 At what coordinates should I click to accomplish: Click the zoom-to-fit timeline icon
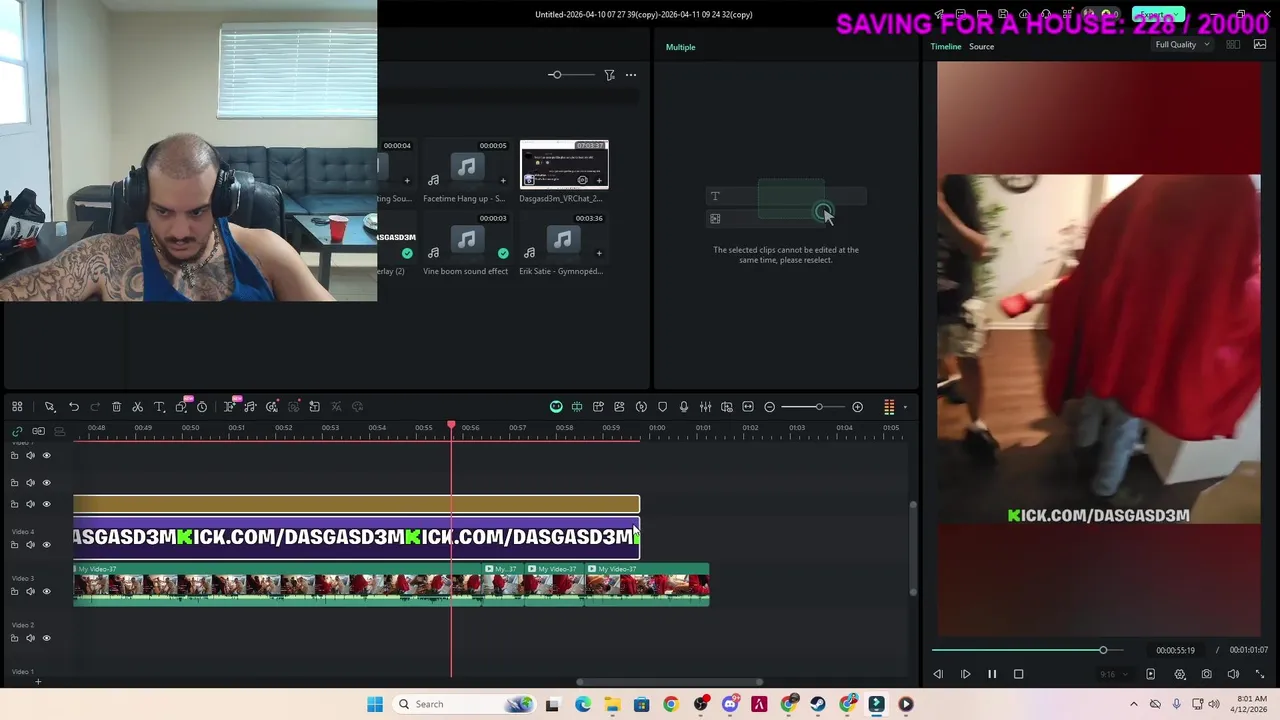point(748,407)
